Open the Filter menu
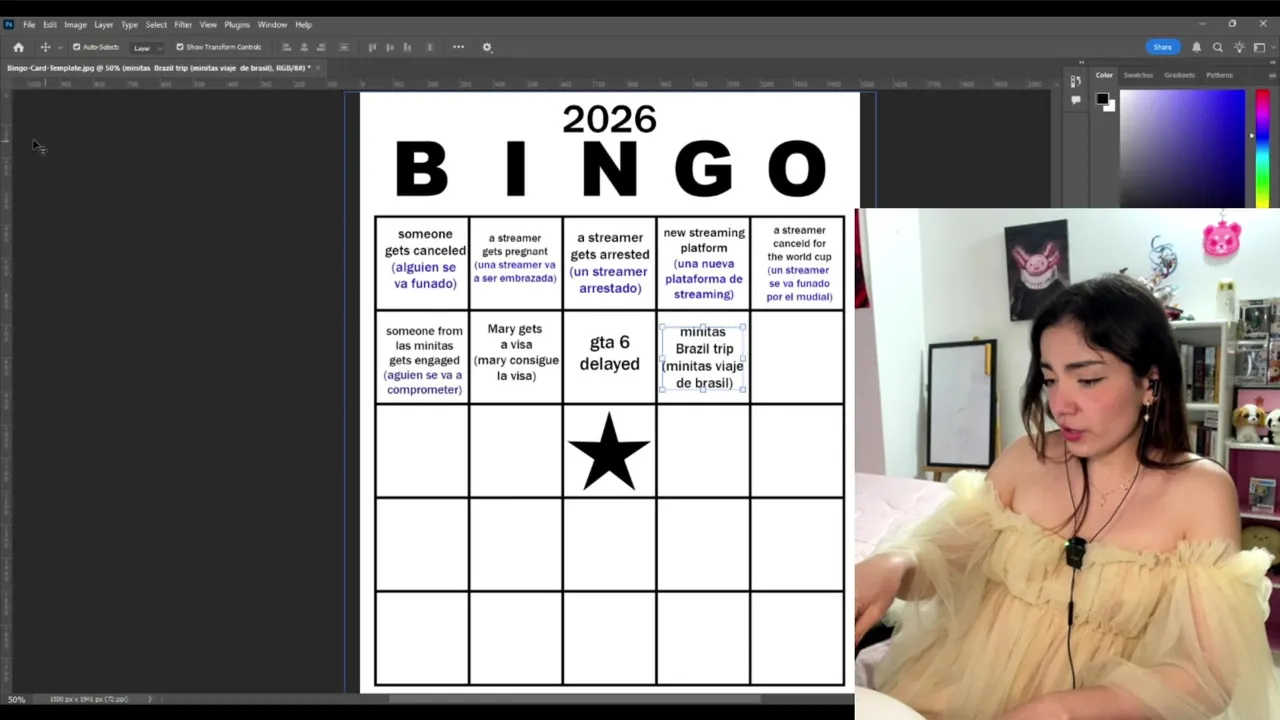 183,24
